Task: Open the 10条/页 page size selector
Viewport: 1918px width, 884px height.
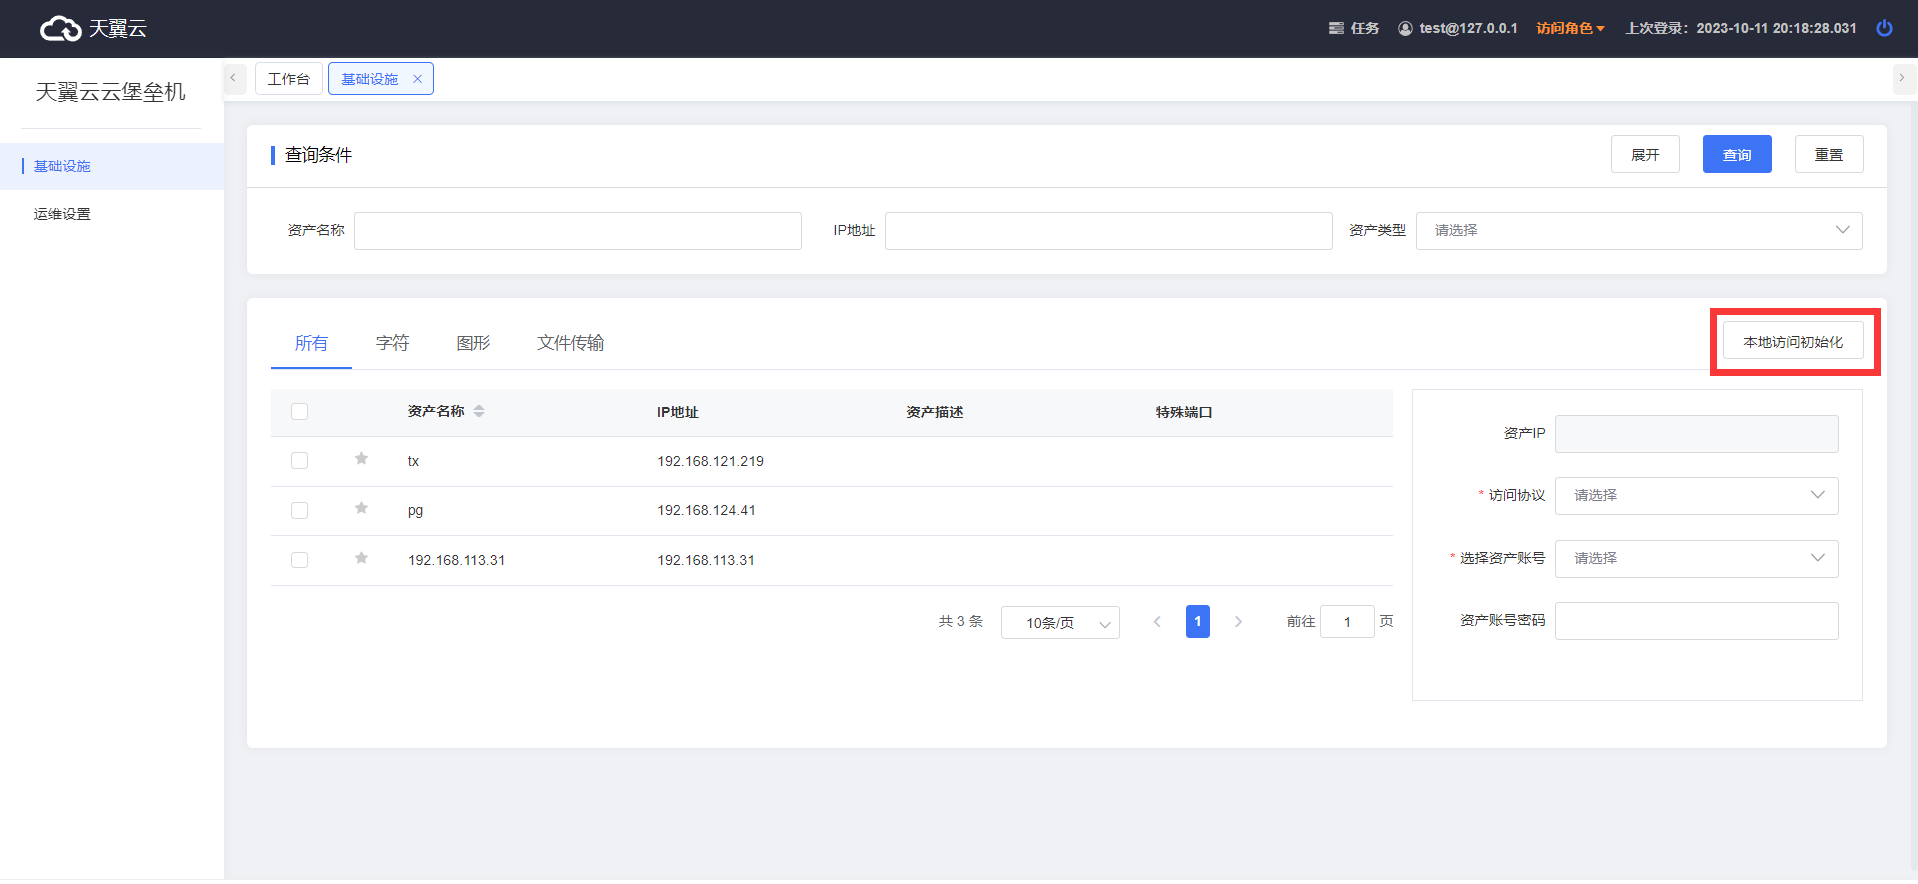Action: pos(1059,623)
